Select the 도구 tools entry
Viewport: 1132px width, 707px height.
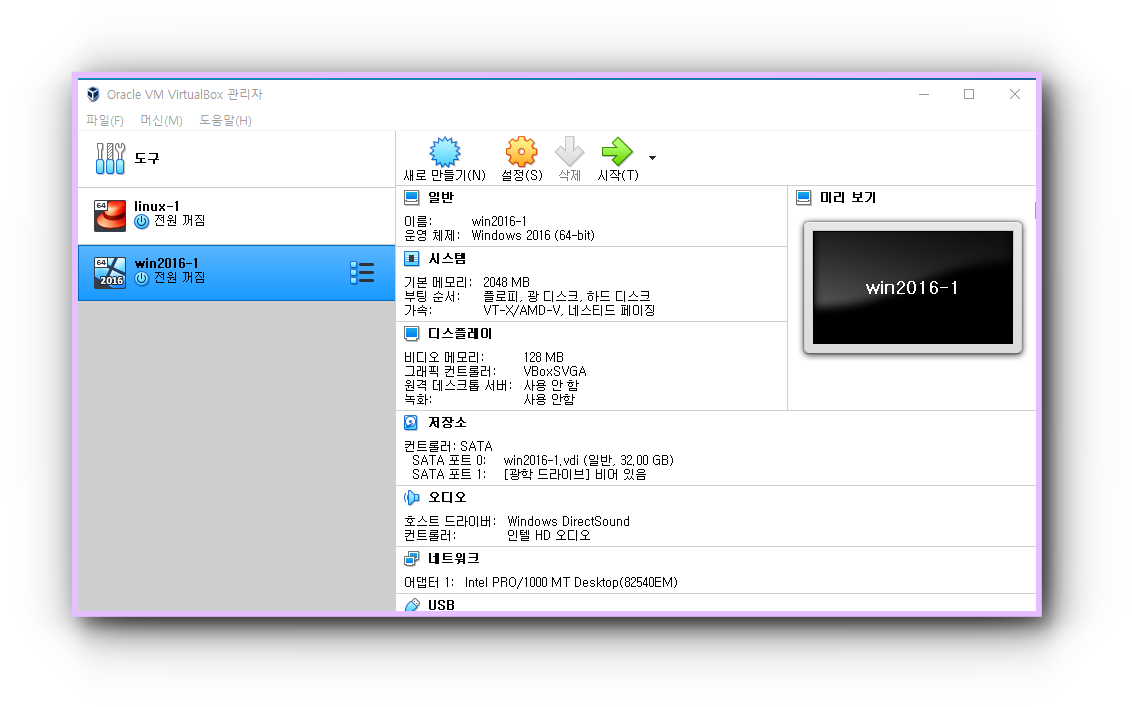coord(236,159)
